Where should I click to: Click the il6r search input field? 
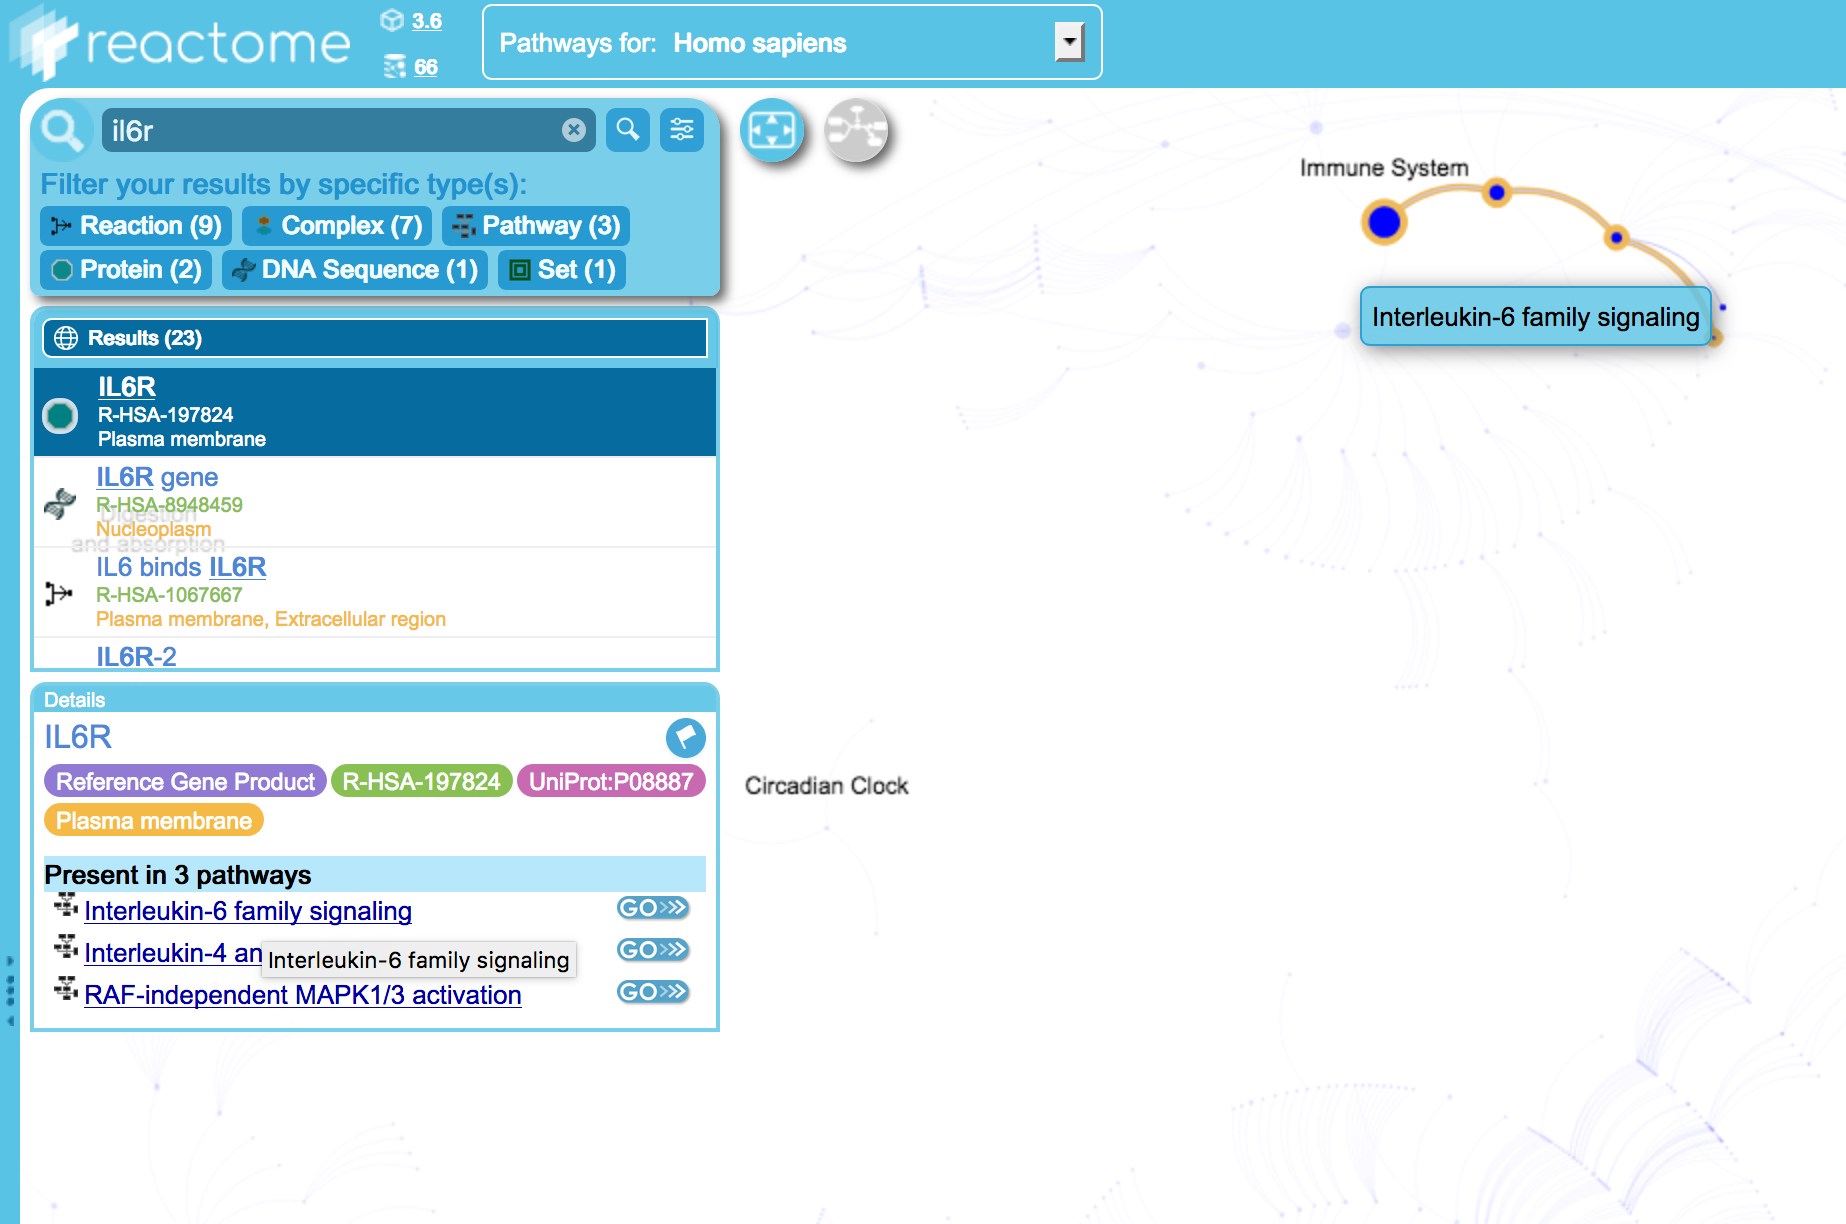tap(330, 130)
